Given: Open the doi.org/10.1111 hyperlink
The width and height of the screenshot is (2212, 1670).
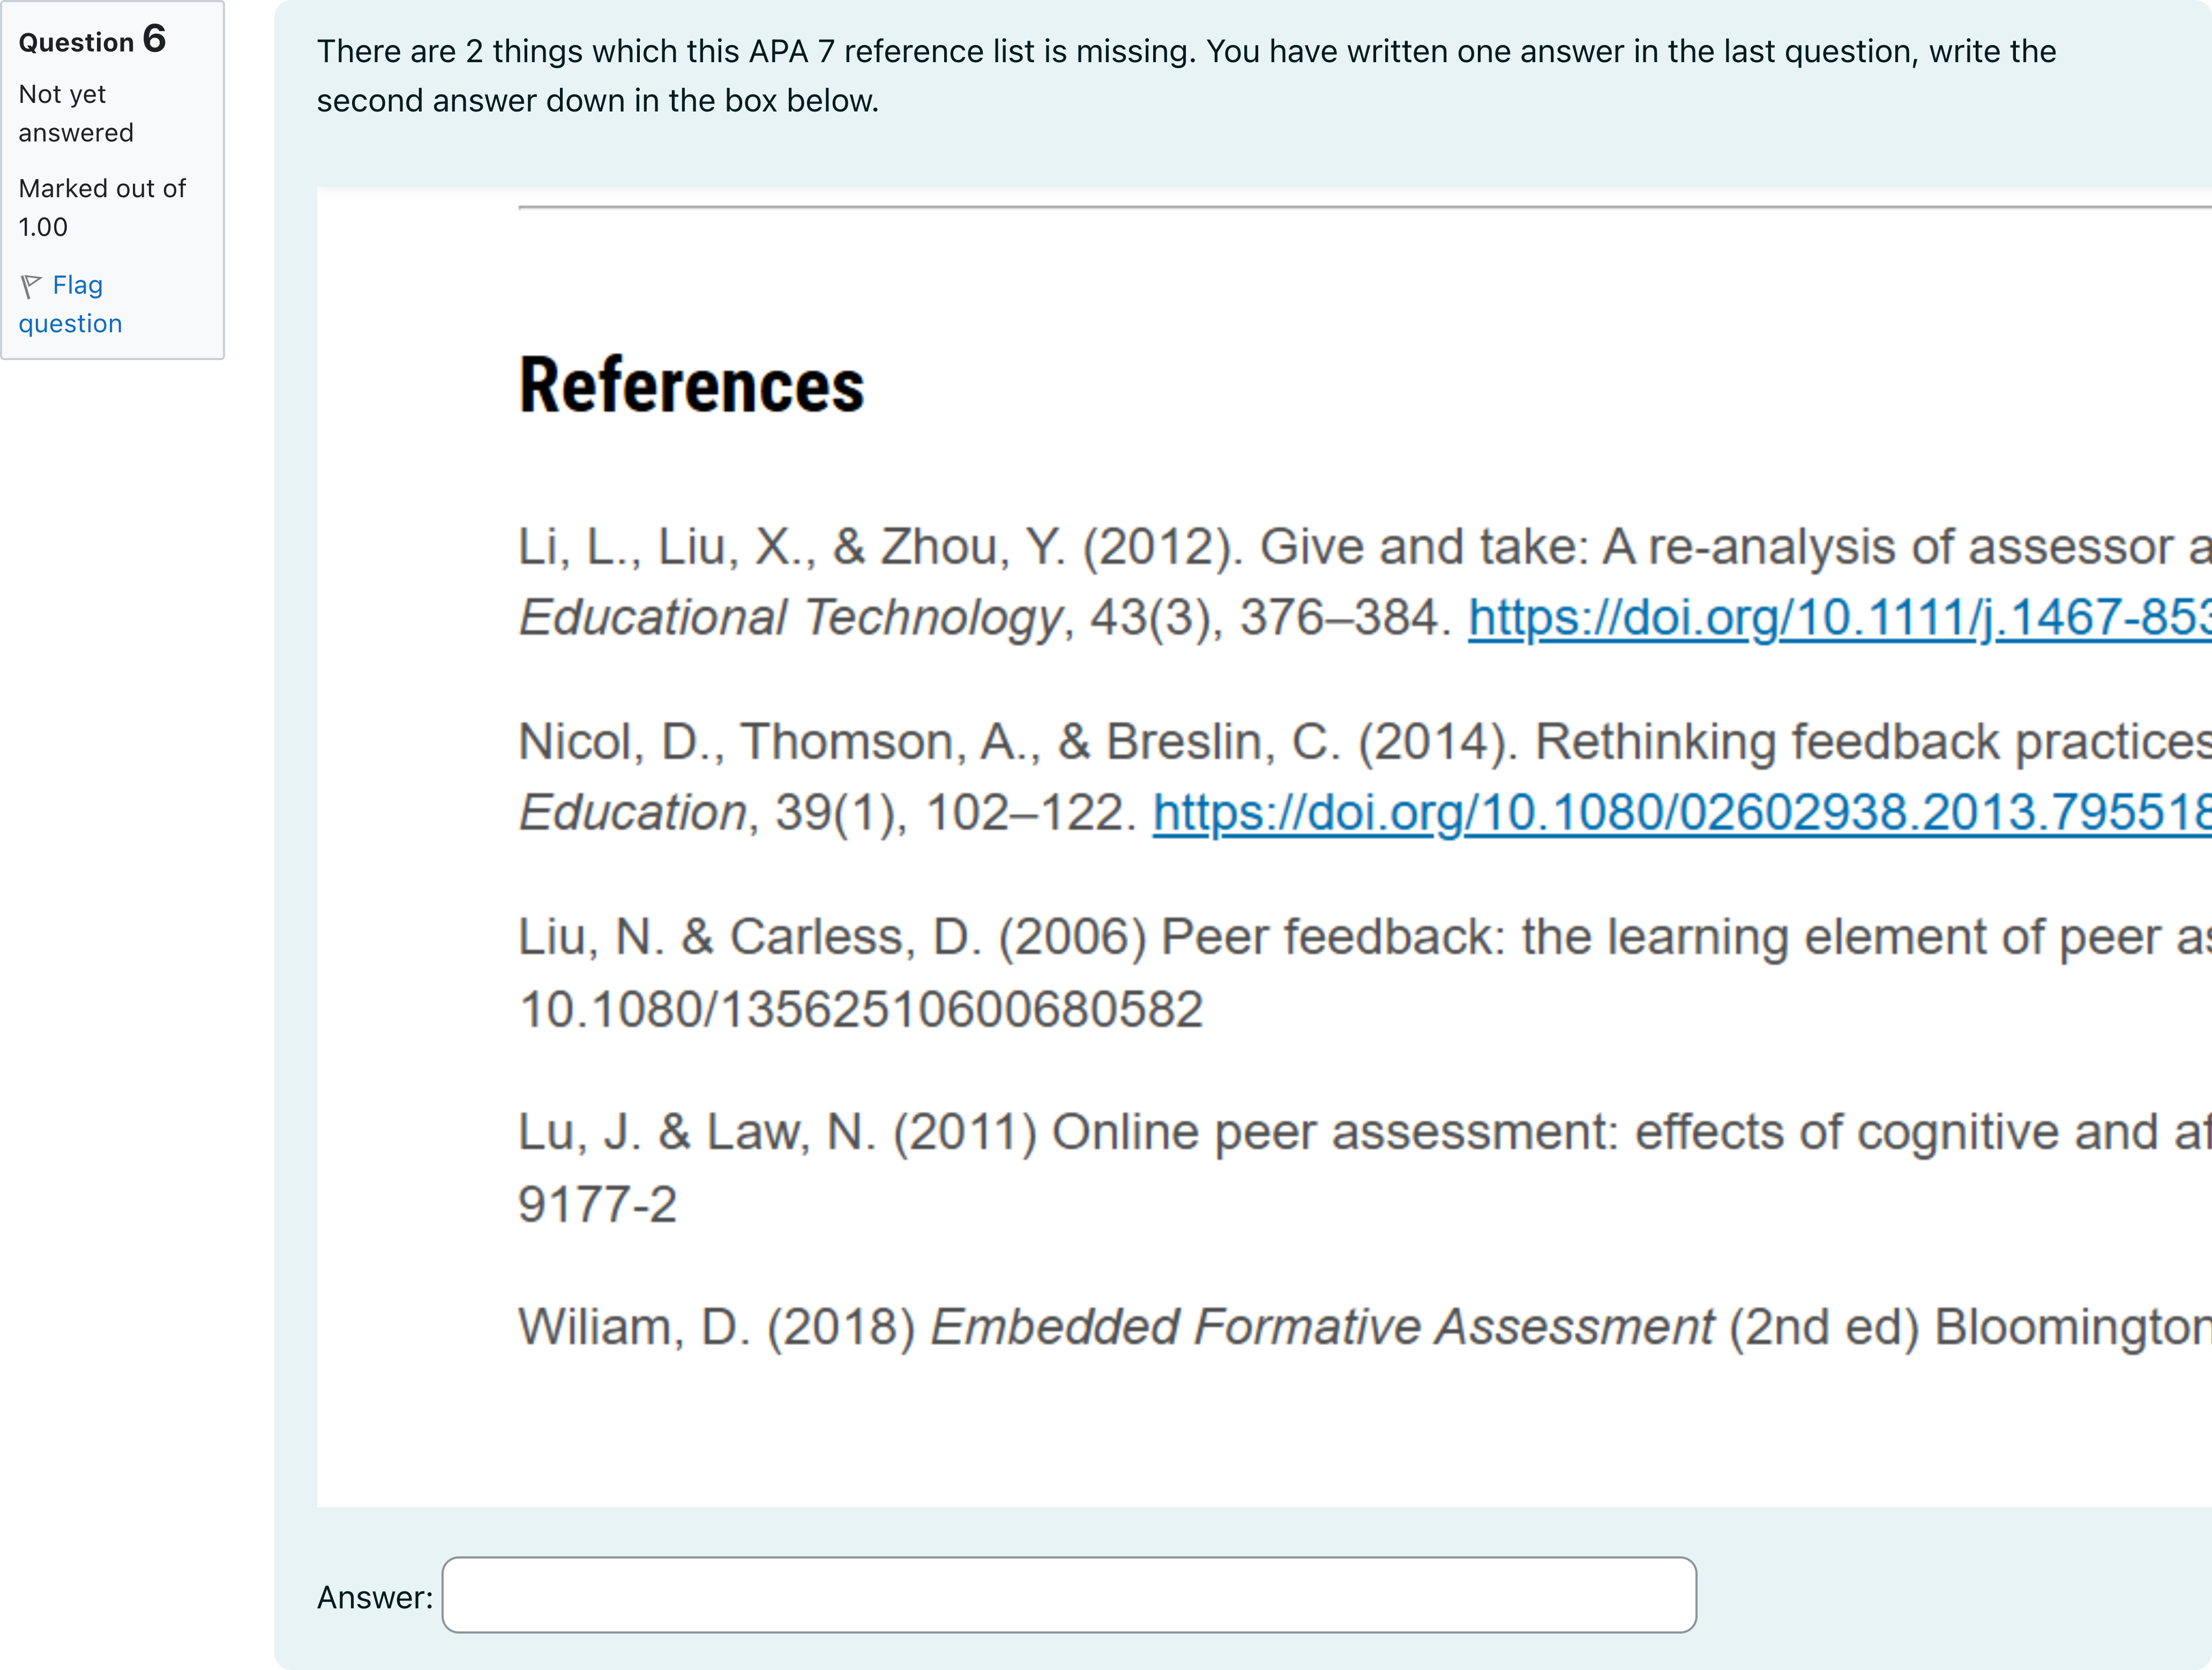Looking at the screenshot, I should point(1839,618).
